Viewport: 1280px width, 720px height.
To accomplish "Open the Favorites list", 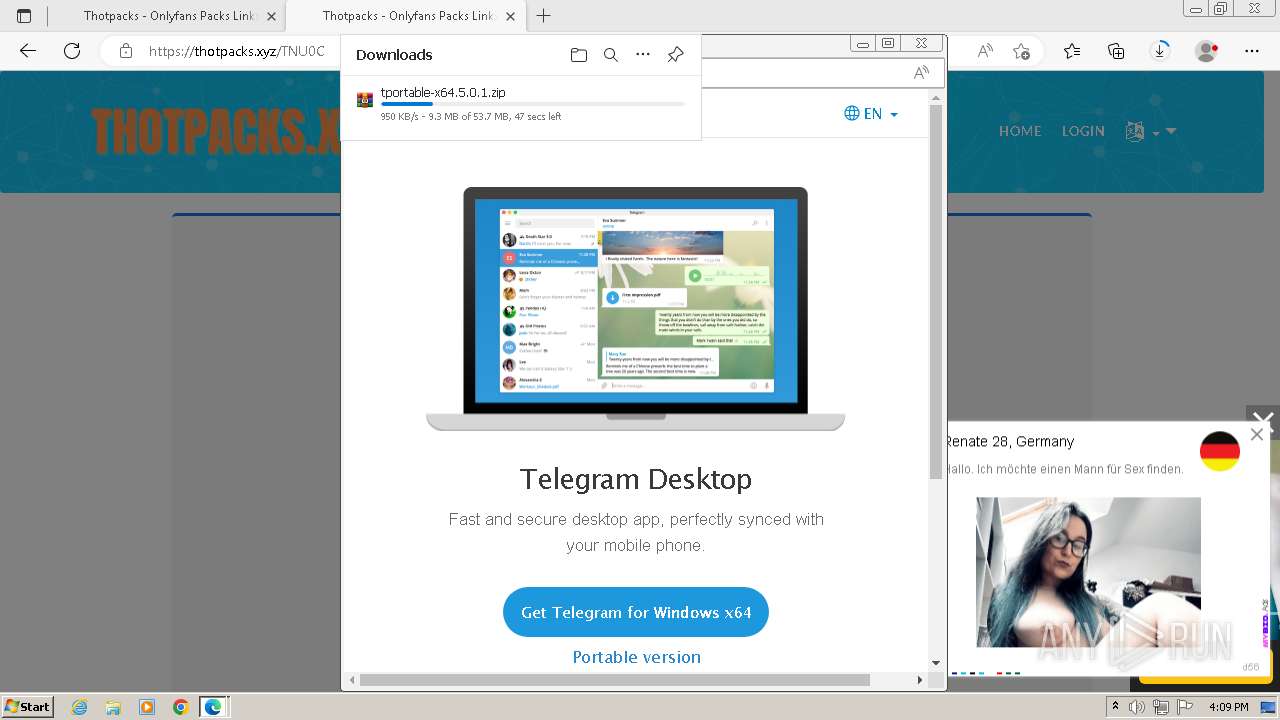I will pyautogui.click(x=1072, y=51).
